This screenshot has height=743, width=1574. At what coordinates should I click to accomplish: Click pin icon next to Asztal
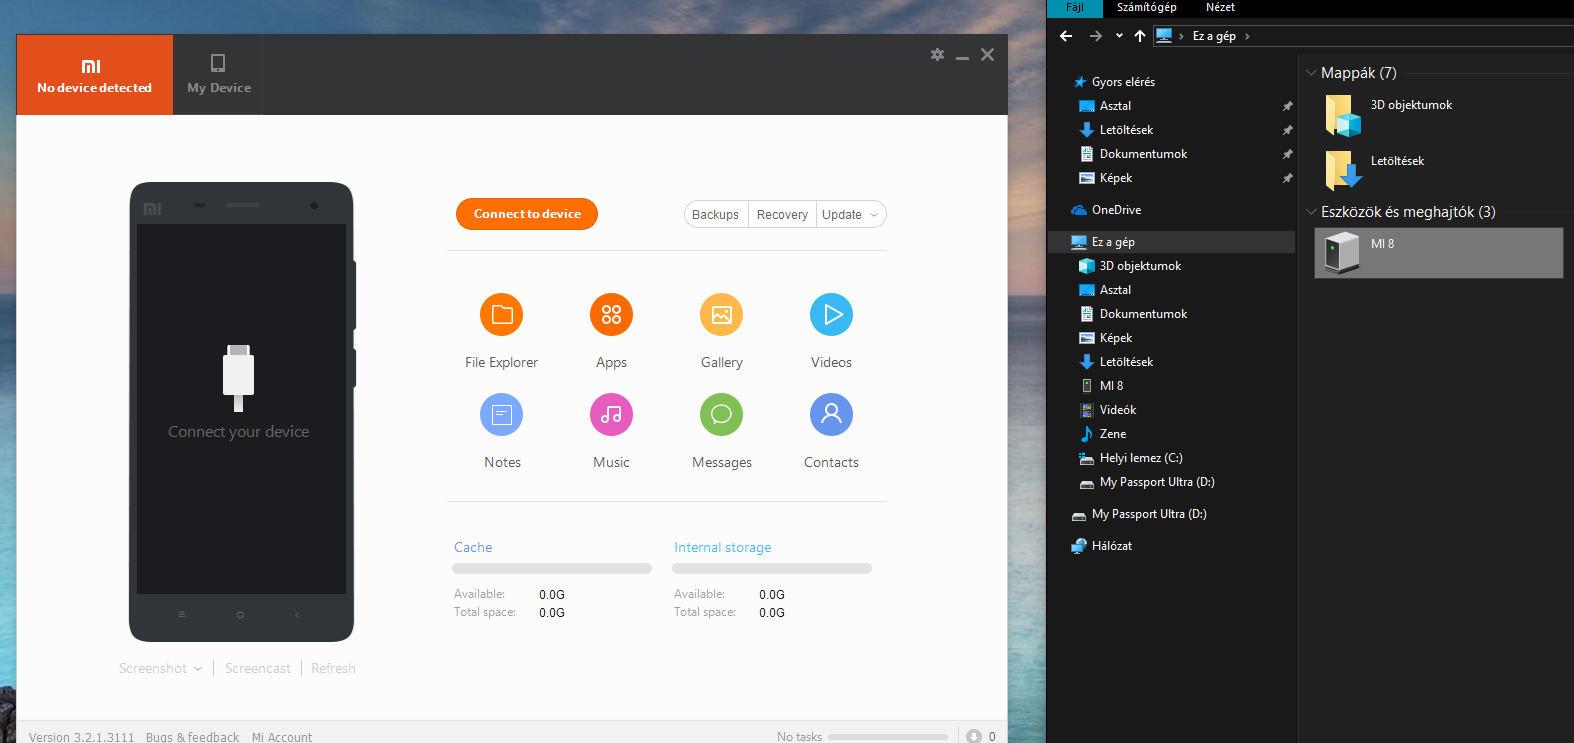click(x=1287, y=106)
